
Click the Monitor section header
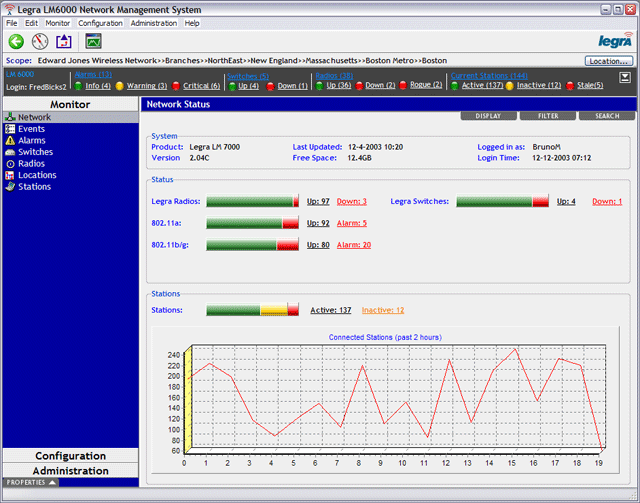[x=71, y=105]
